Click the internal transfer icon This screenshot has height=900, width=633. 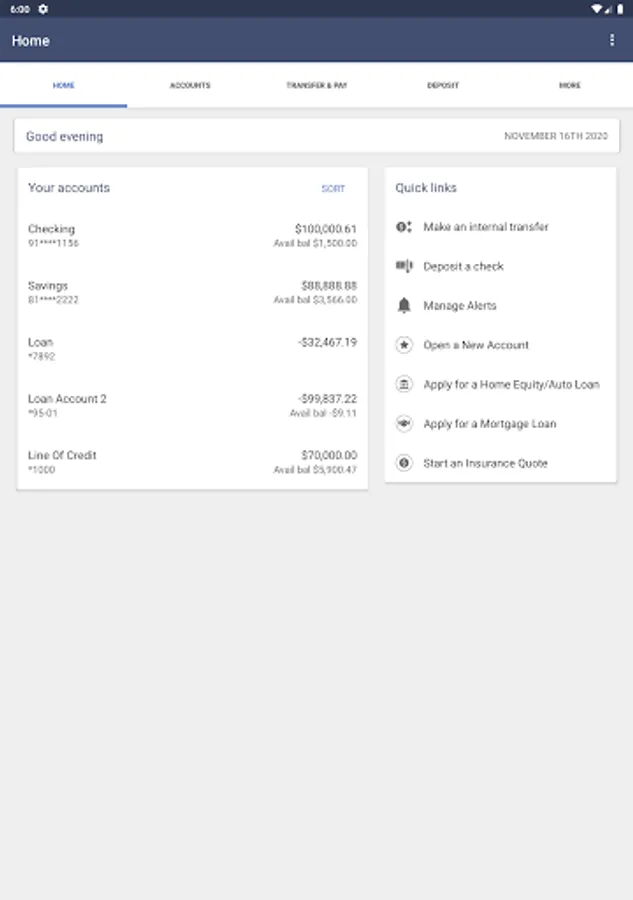[x=404, y=227]
